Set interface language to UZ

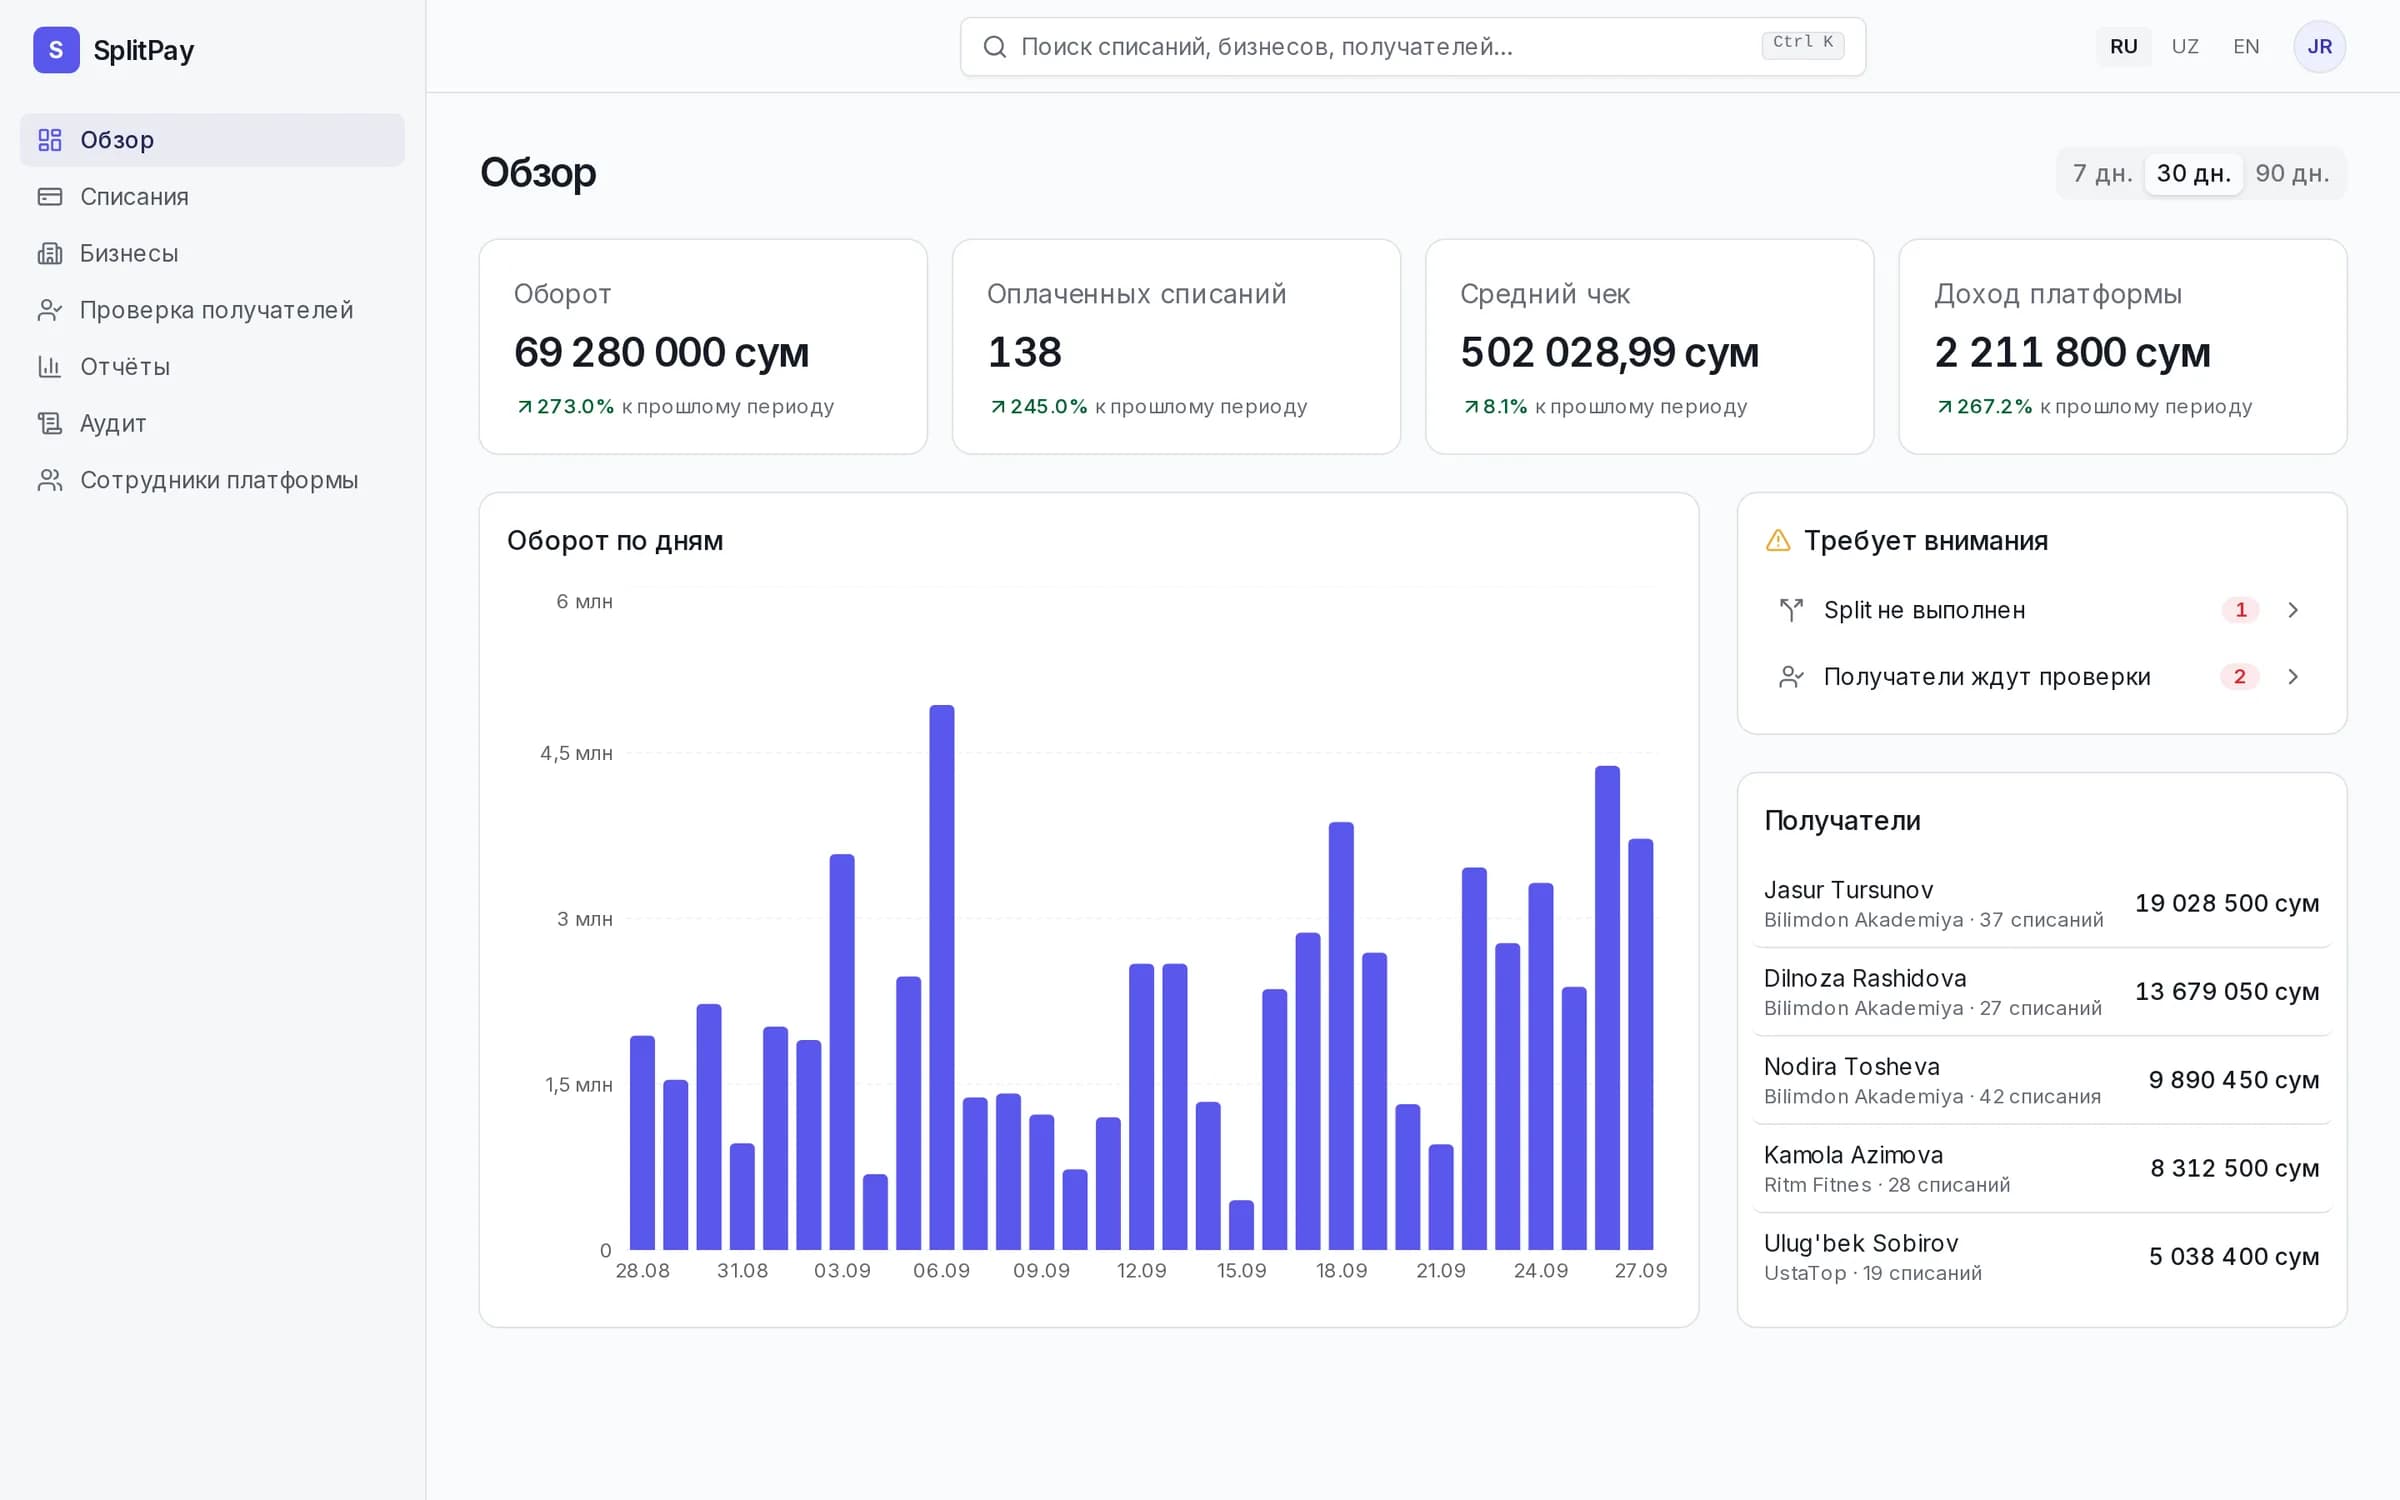click(x=2185, y=47)
